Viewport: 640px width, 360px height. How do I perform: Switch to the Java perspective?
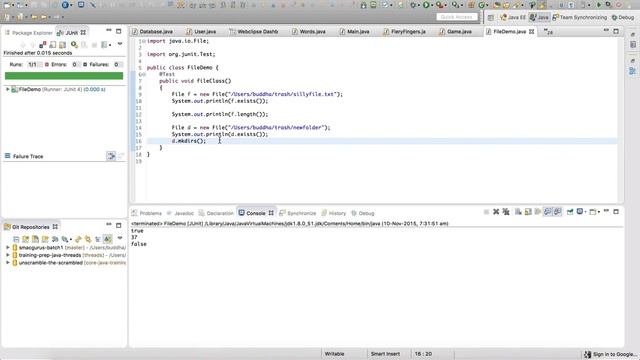[540, 17]
